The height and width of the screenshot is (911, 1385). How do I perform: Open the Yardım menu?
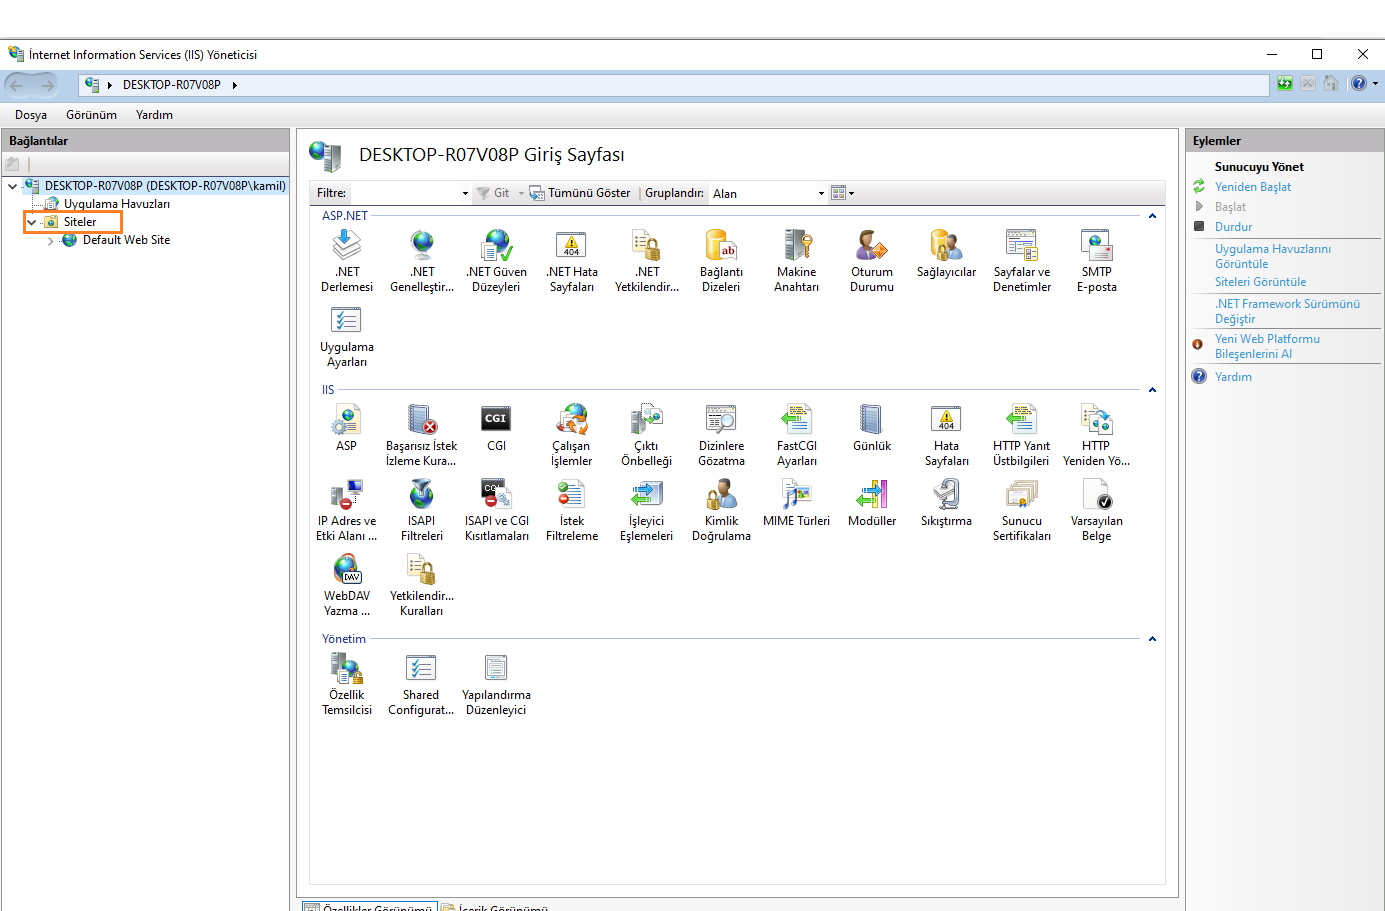[154, 115]
